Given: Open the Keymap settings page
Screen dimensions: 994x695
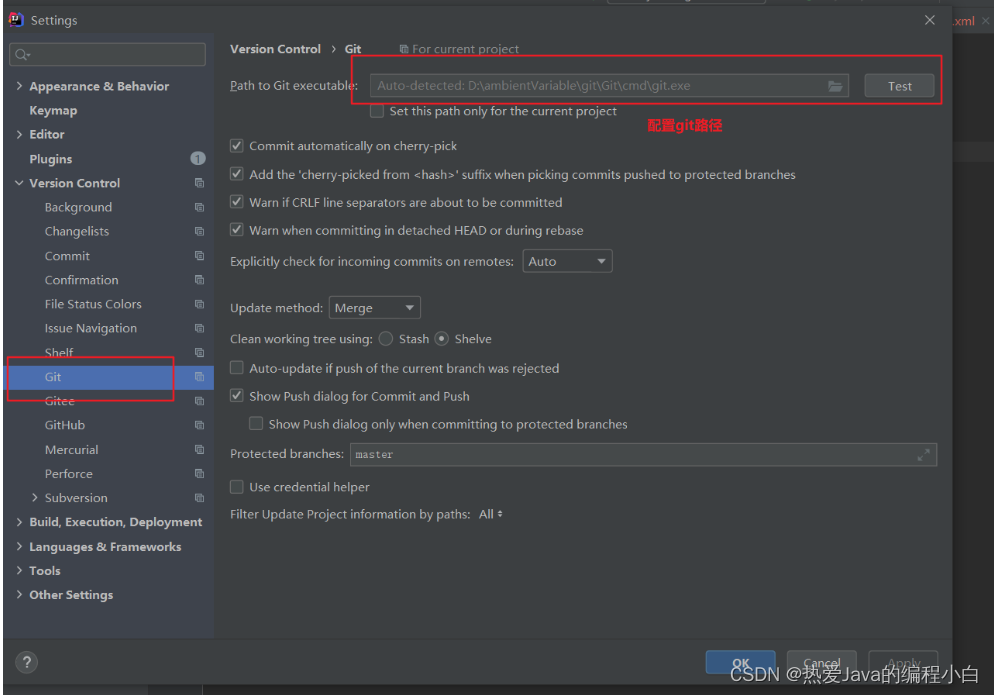Looking at the screenshot, I should pyautogui.click(x=53, y=110).
